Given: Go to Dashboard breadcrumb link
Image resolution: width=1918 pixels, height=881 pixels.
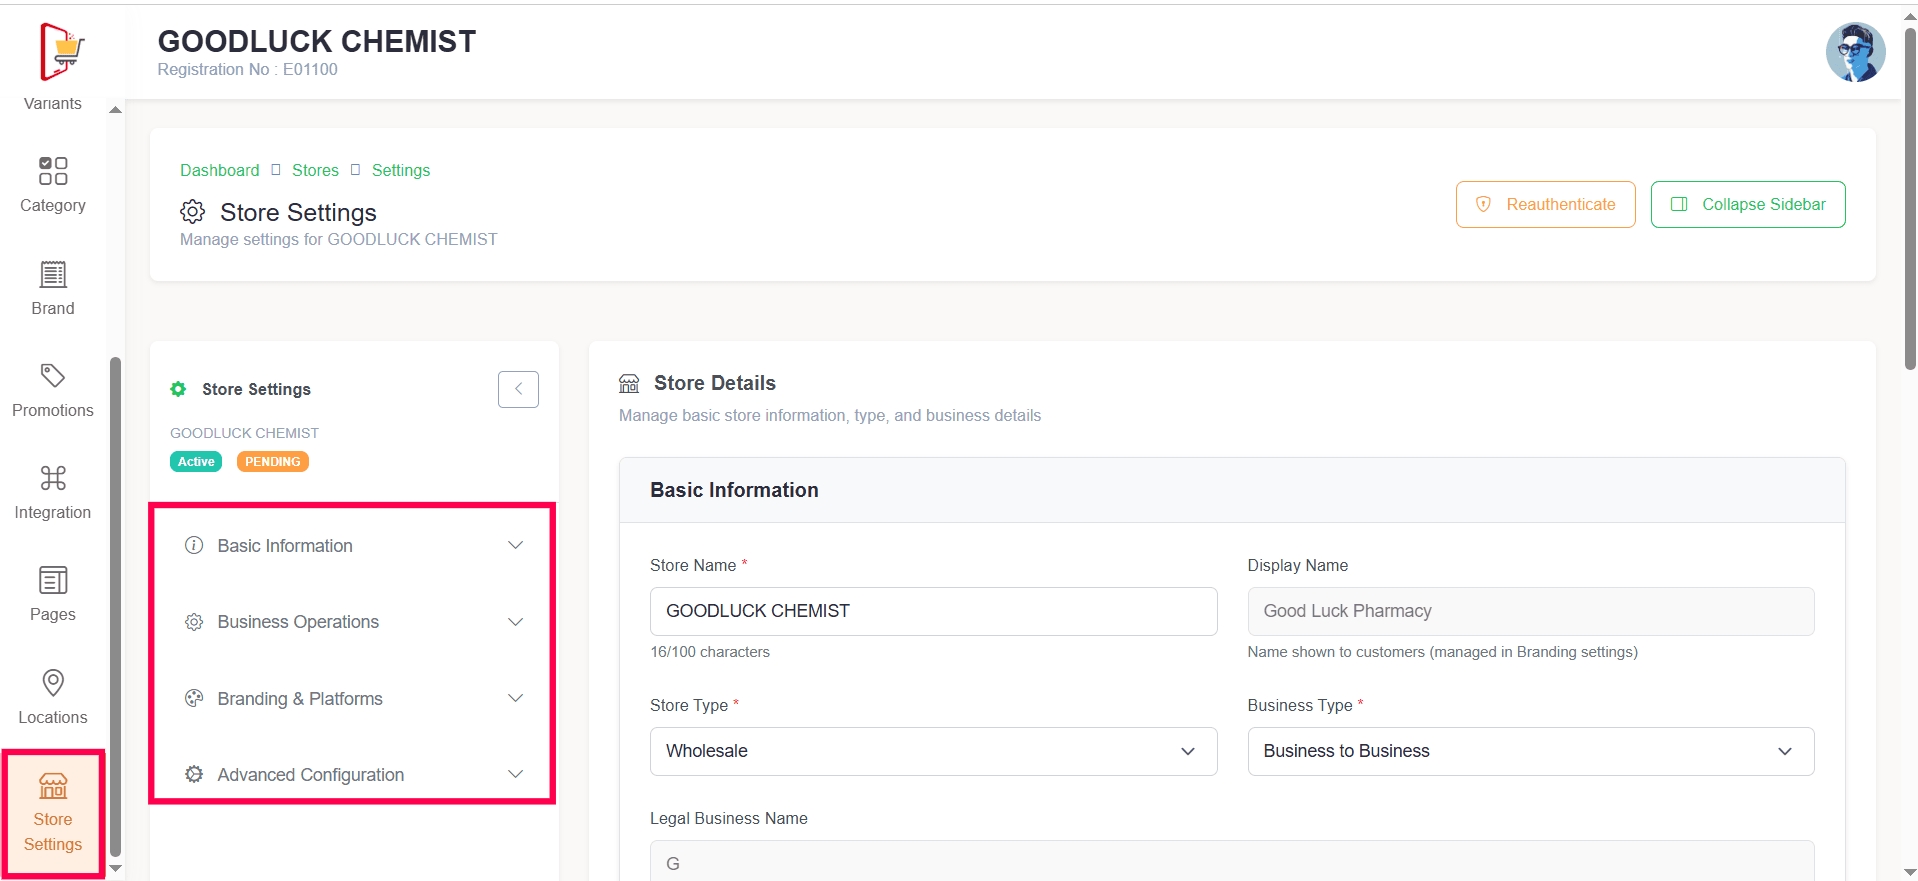Looking at the screenshot, I should tap(219, 170).
